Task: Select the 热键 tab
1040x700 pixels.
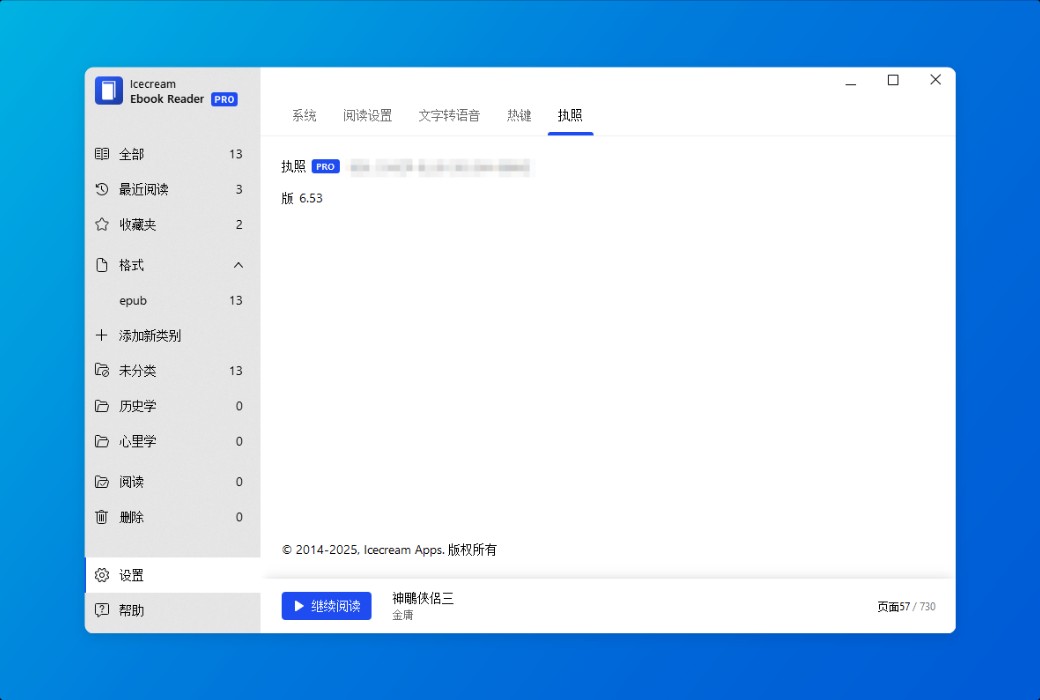Action: tap(519, 115)
